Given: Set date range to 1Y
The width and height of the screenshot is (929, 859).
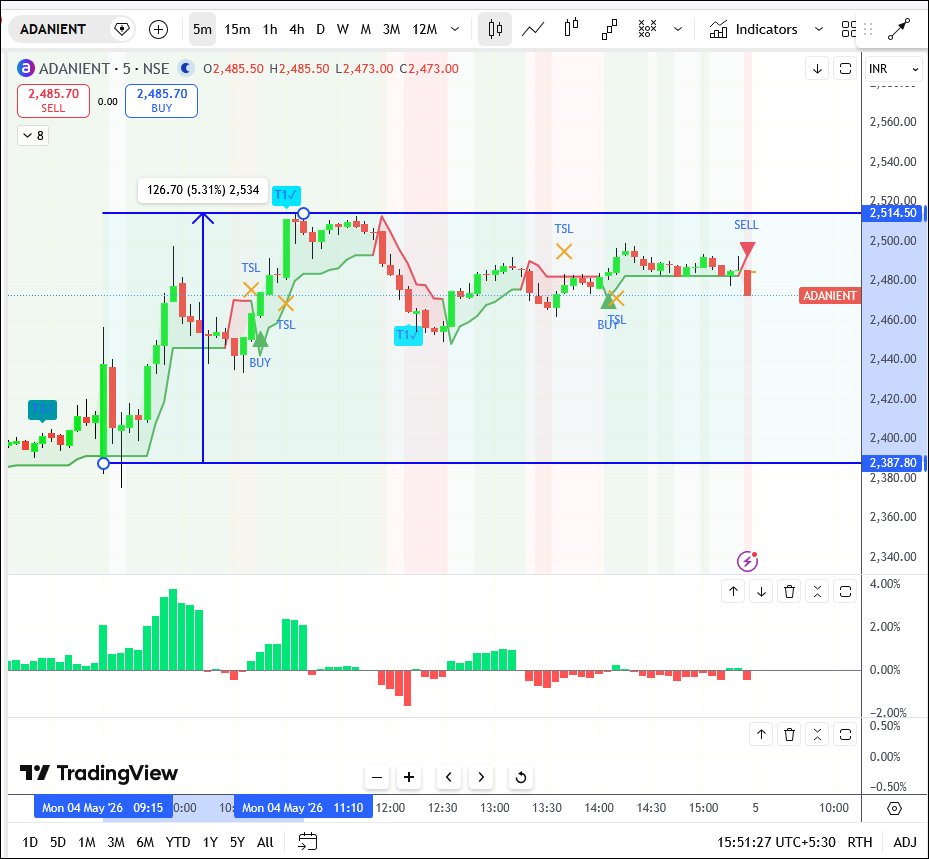Looking at the screenshot, I should click(210, 842).
